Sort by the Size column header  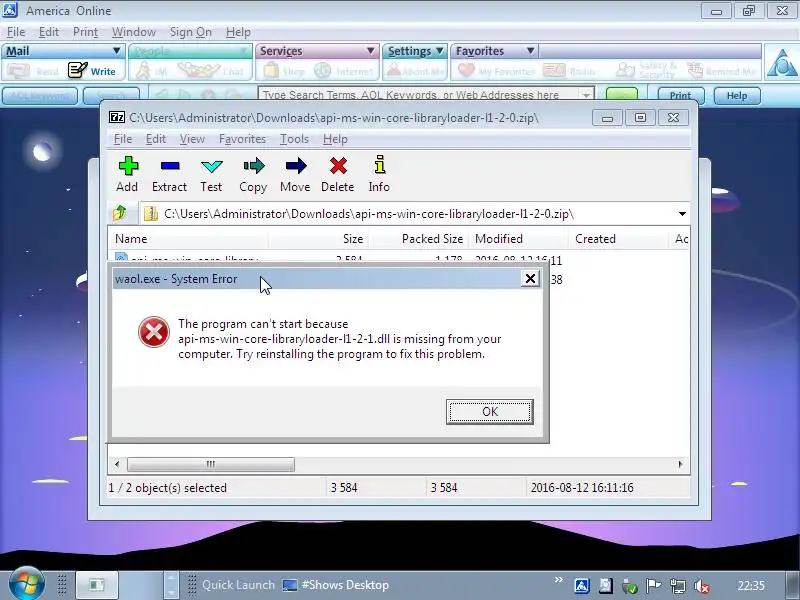[318, 239]
